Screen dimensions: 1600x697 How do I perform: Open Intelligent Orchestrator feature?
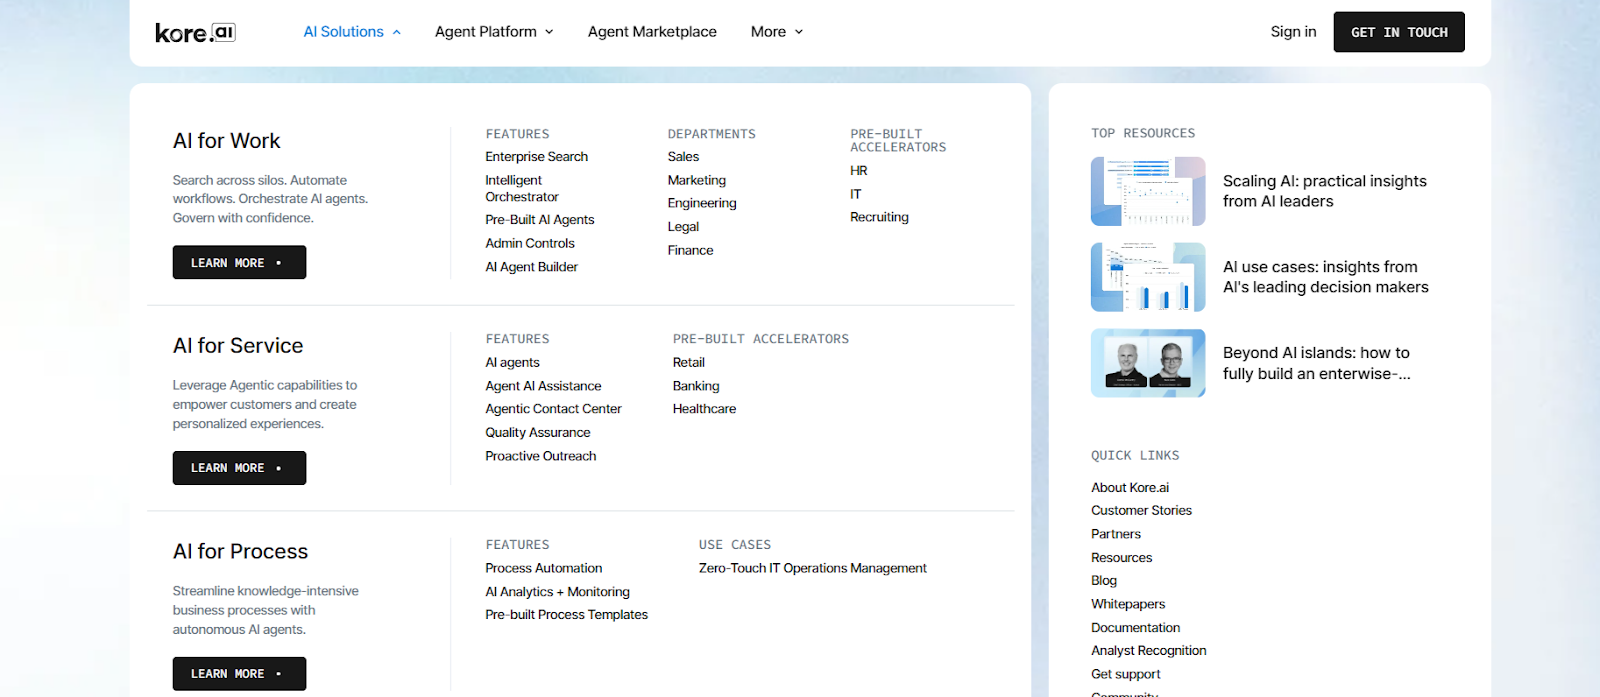coord(522,189)
